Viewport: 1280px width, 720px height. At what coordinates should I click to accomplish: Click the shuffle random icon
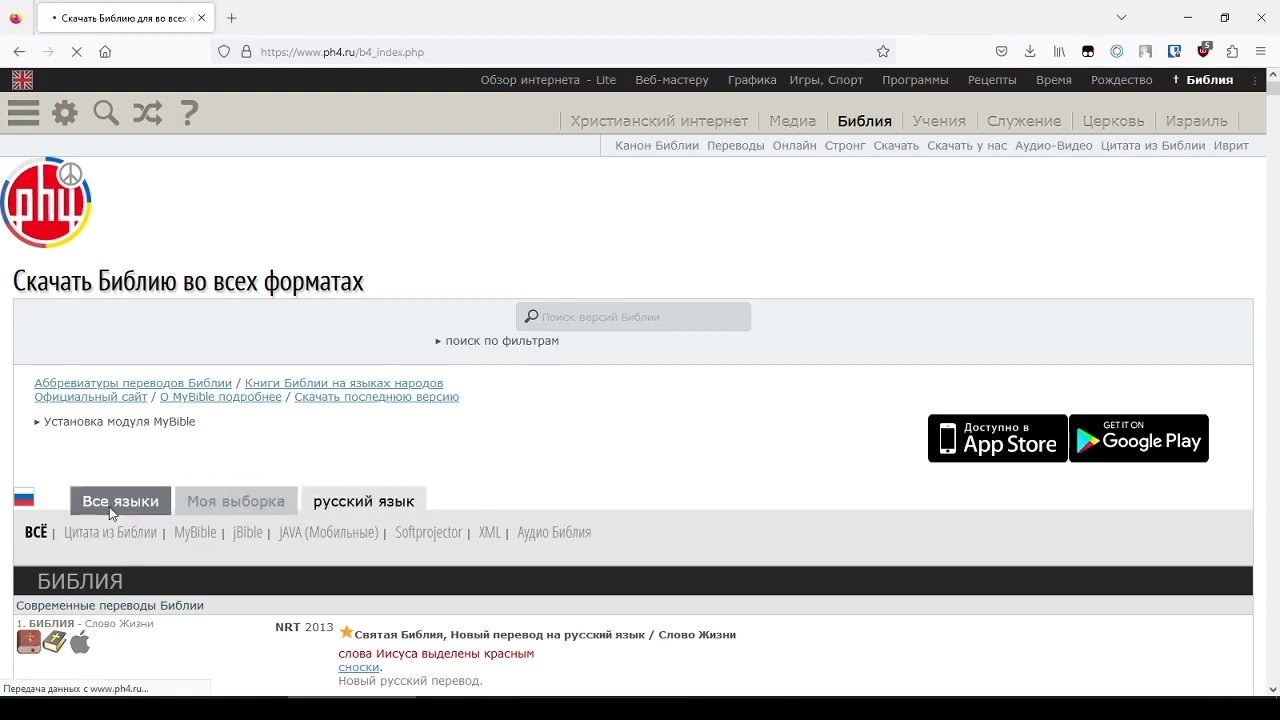(x=147, y=113)
